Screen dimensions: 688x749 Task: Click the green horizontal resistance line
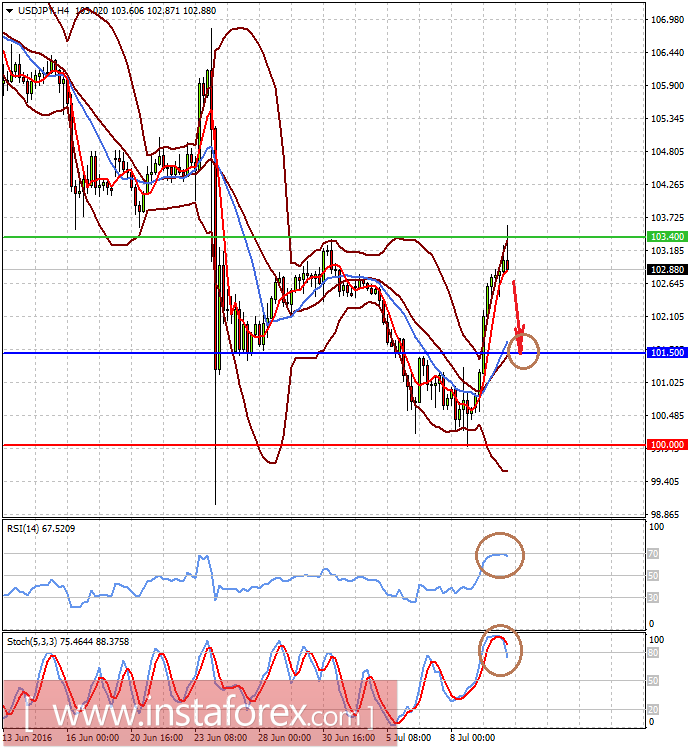[324, 237]
